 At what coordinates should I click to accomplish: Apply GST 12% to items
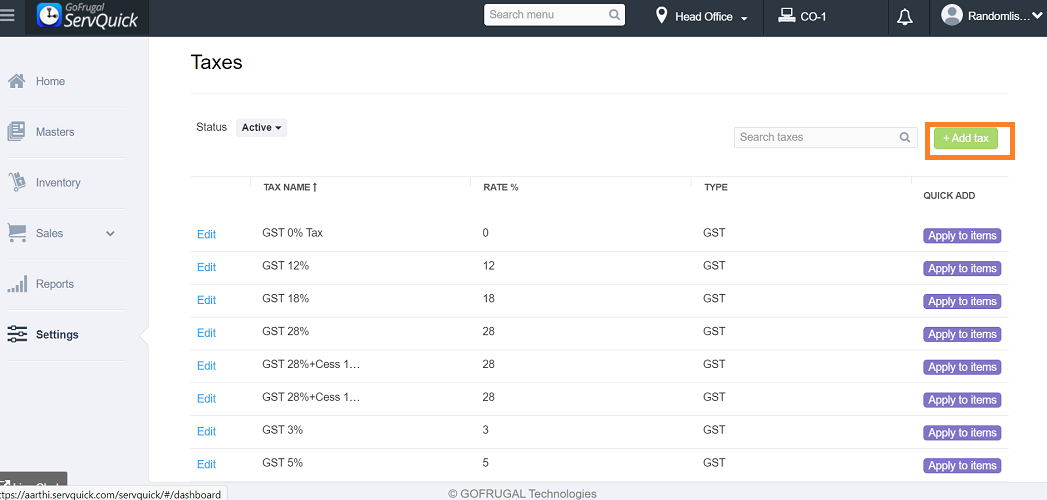[961, 269]
